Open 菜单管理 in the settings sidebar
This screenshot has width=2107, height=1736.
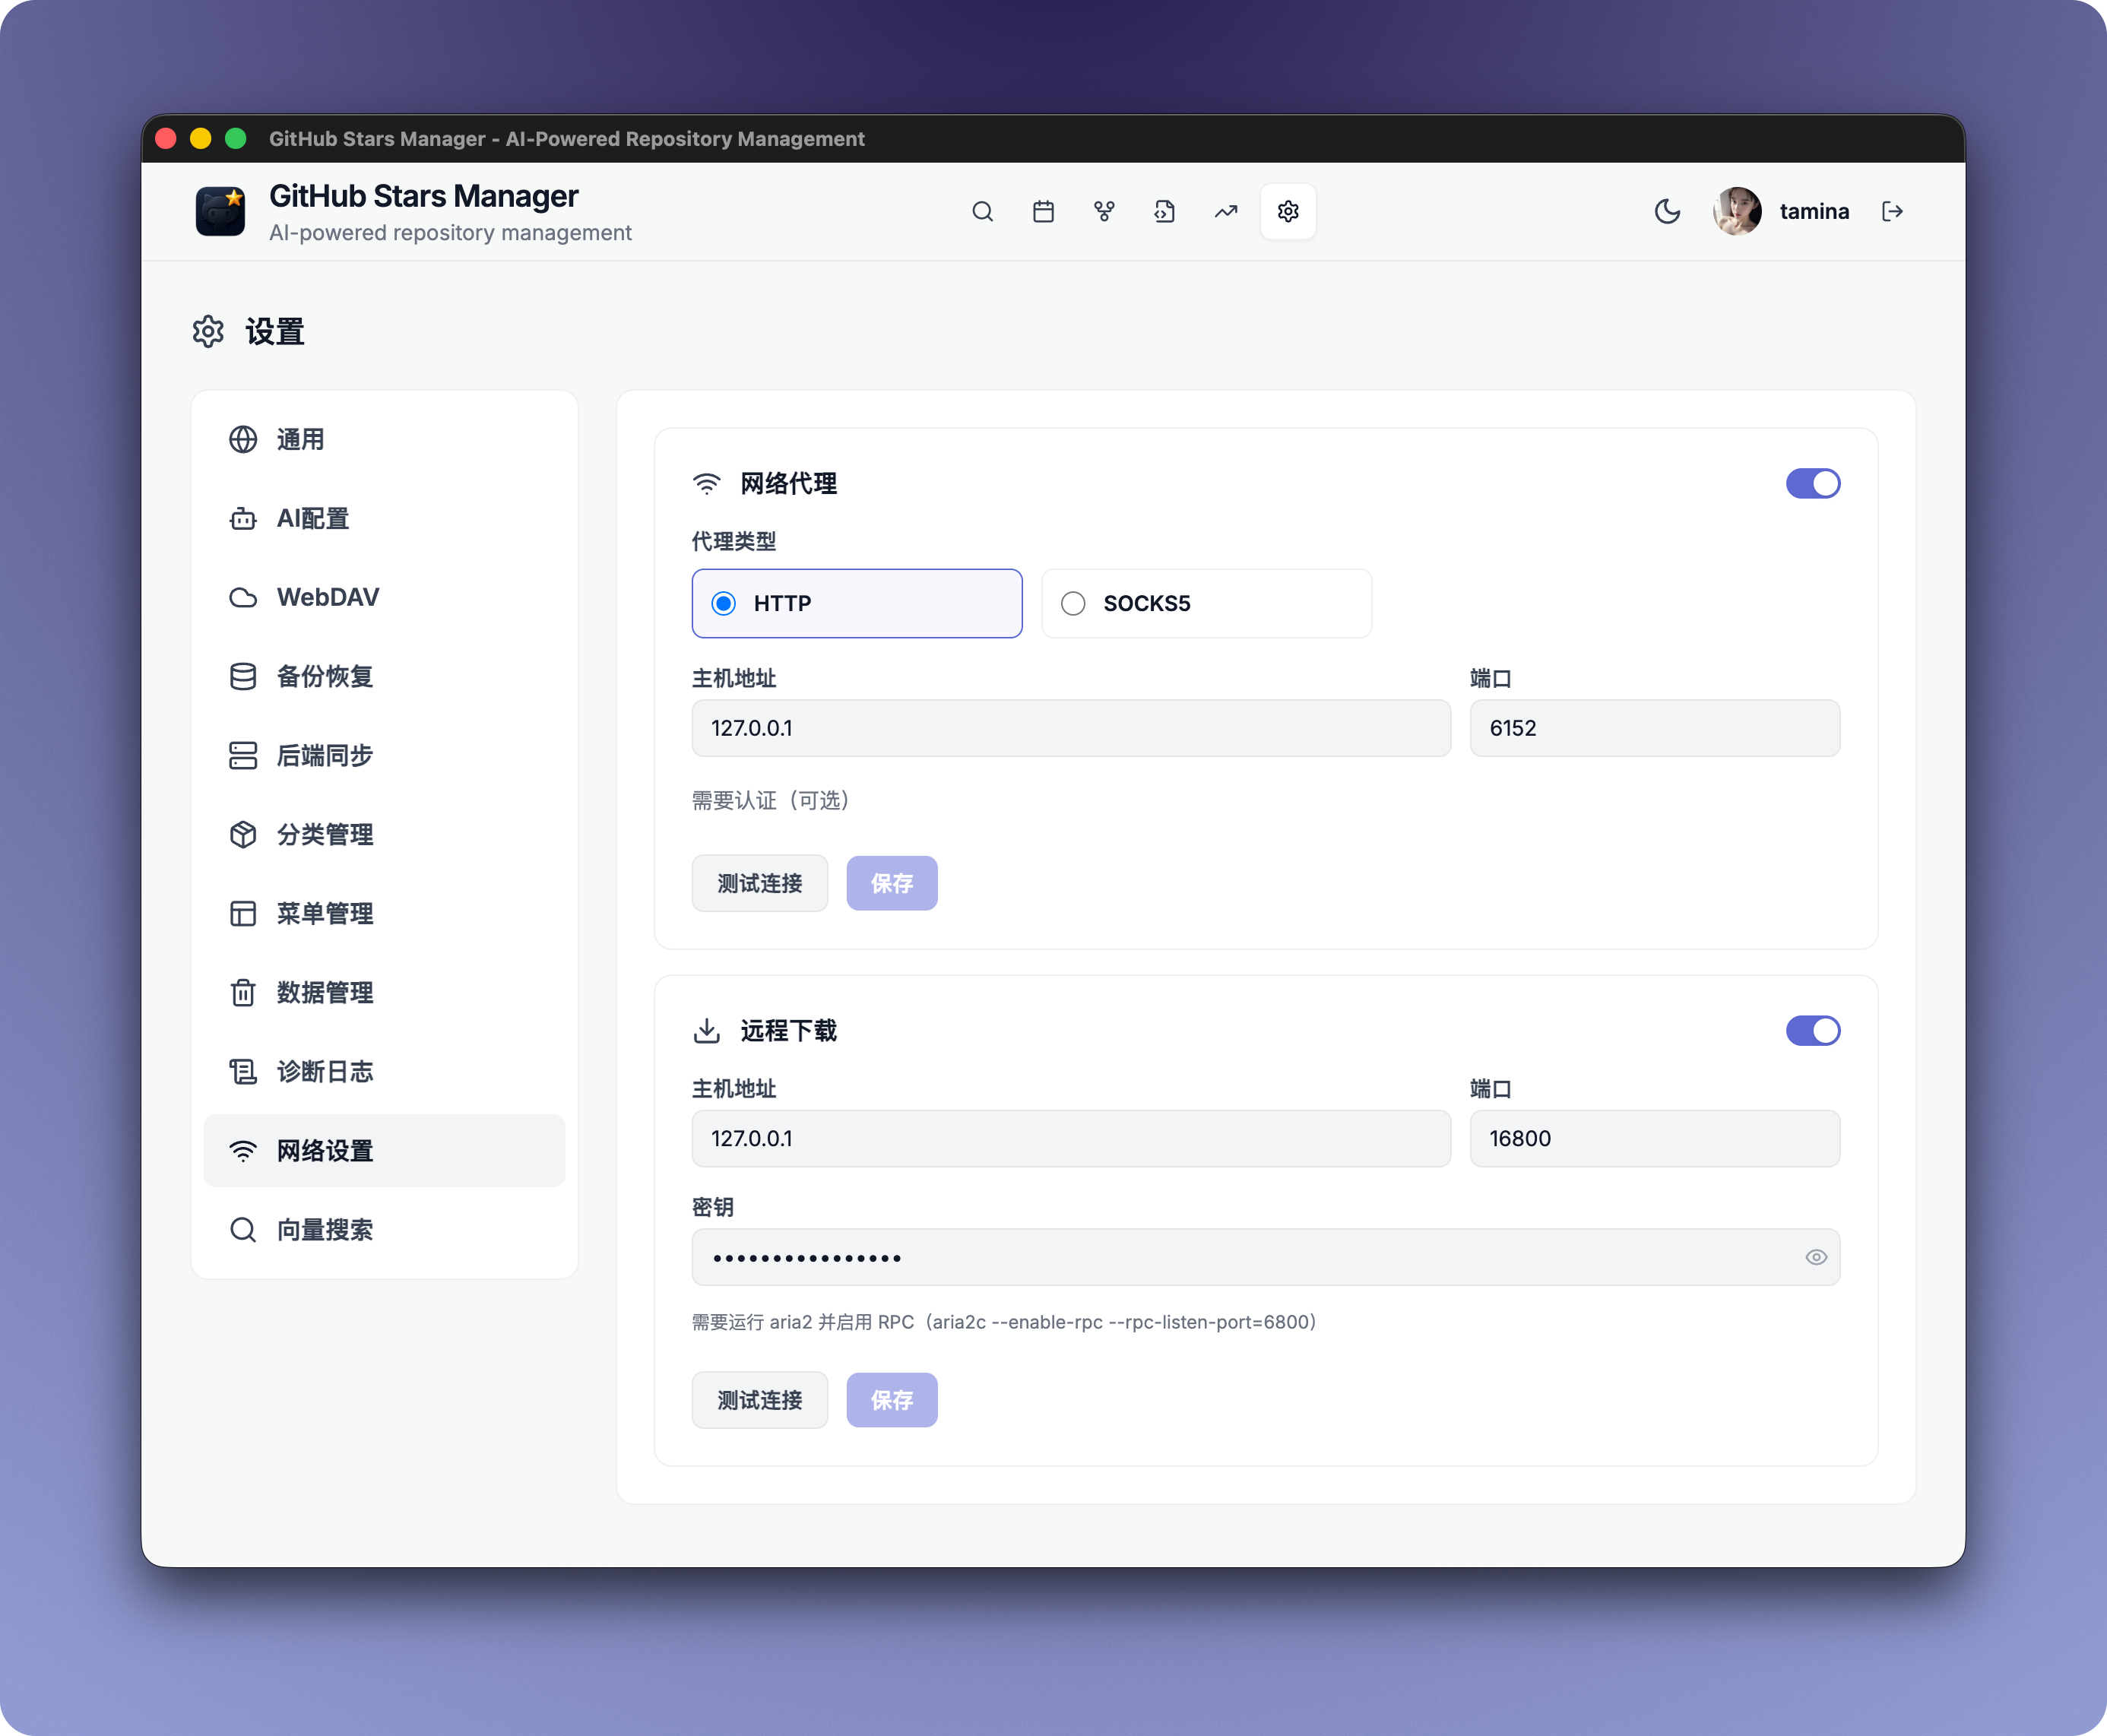(x=384, y=914)
